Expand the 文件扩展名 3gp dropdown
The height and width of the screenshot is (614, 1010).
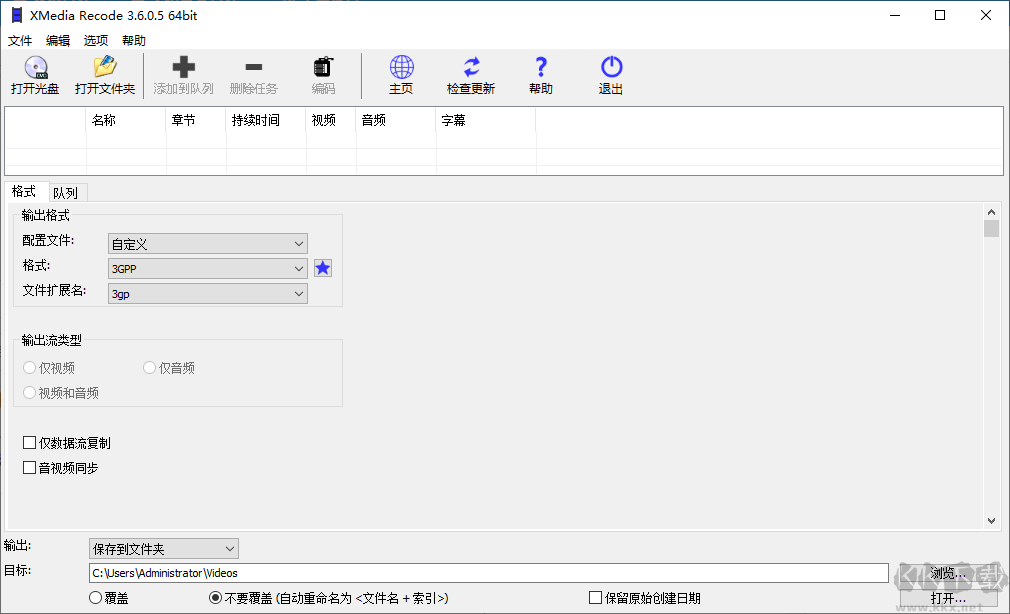207,294
